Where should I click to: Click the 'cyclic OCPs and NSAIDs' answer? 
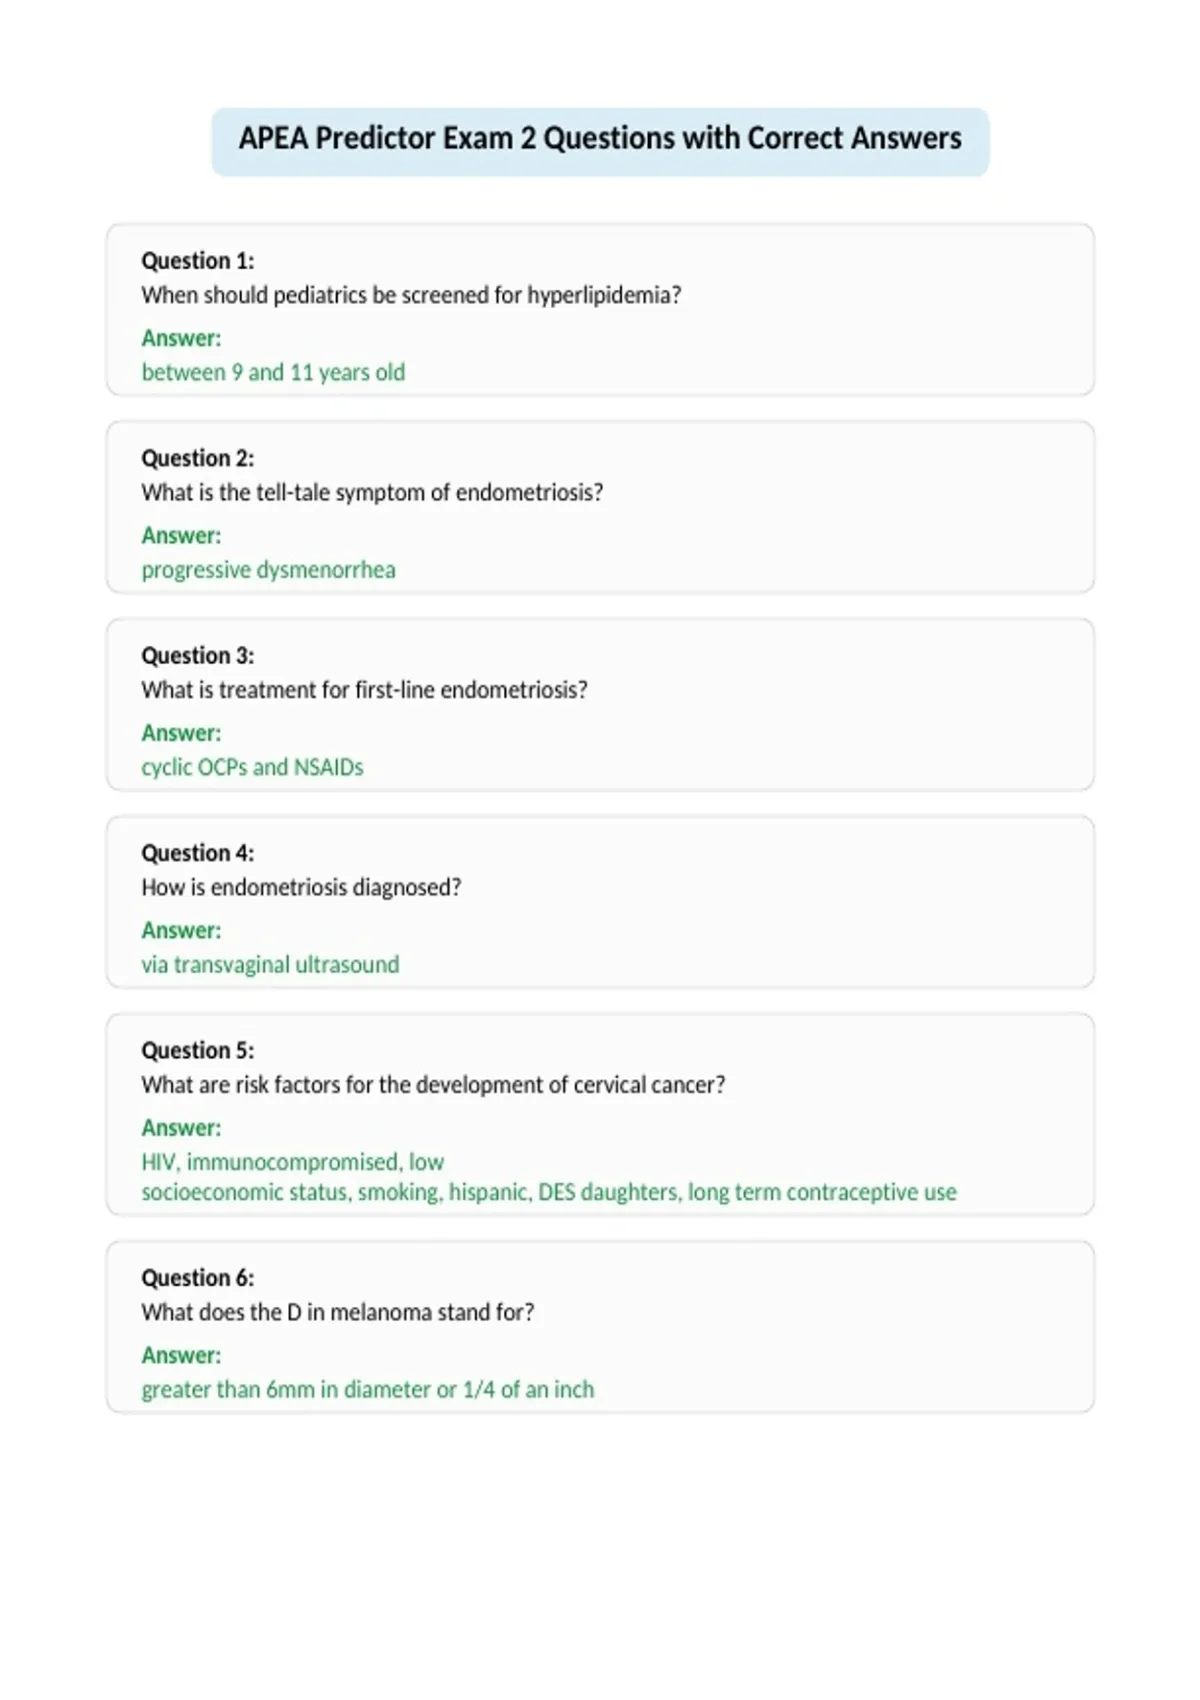pos(252,767)
